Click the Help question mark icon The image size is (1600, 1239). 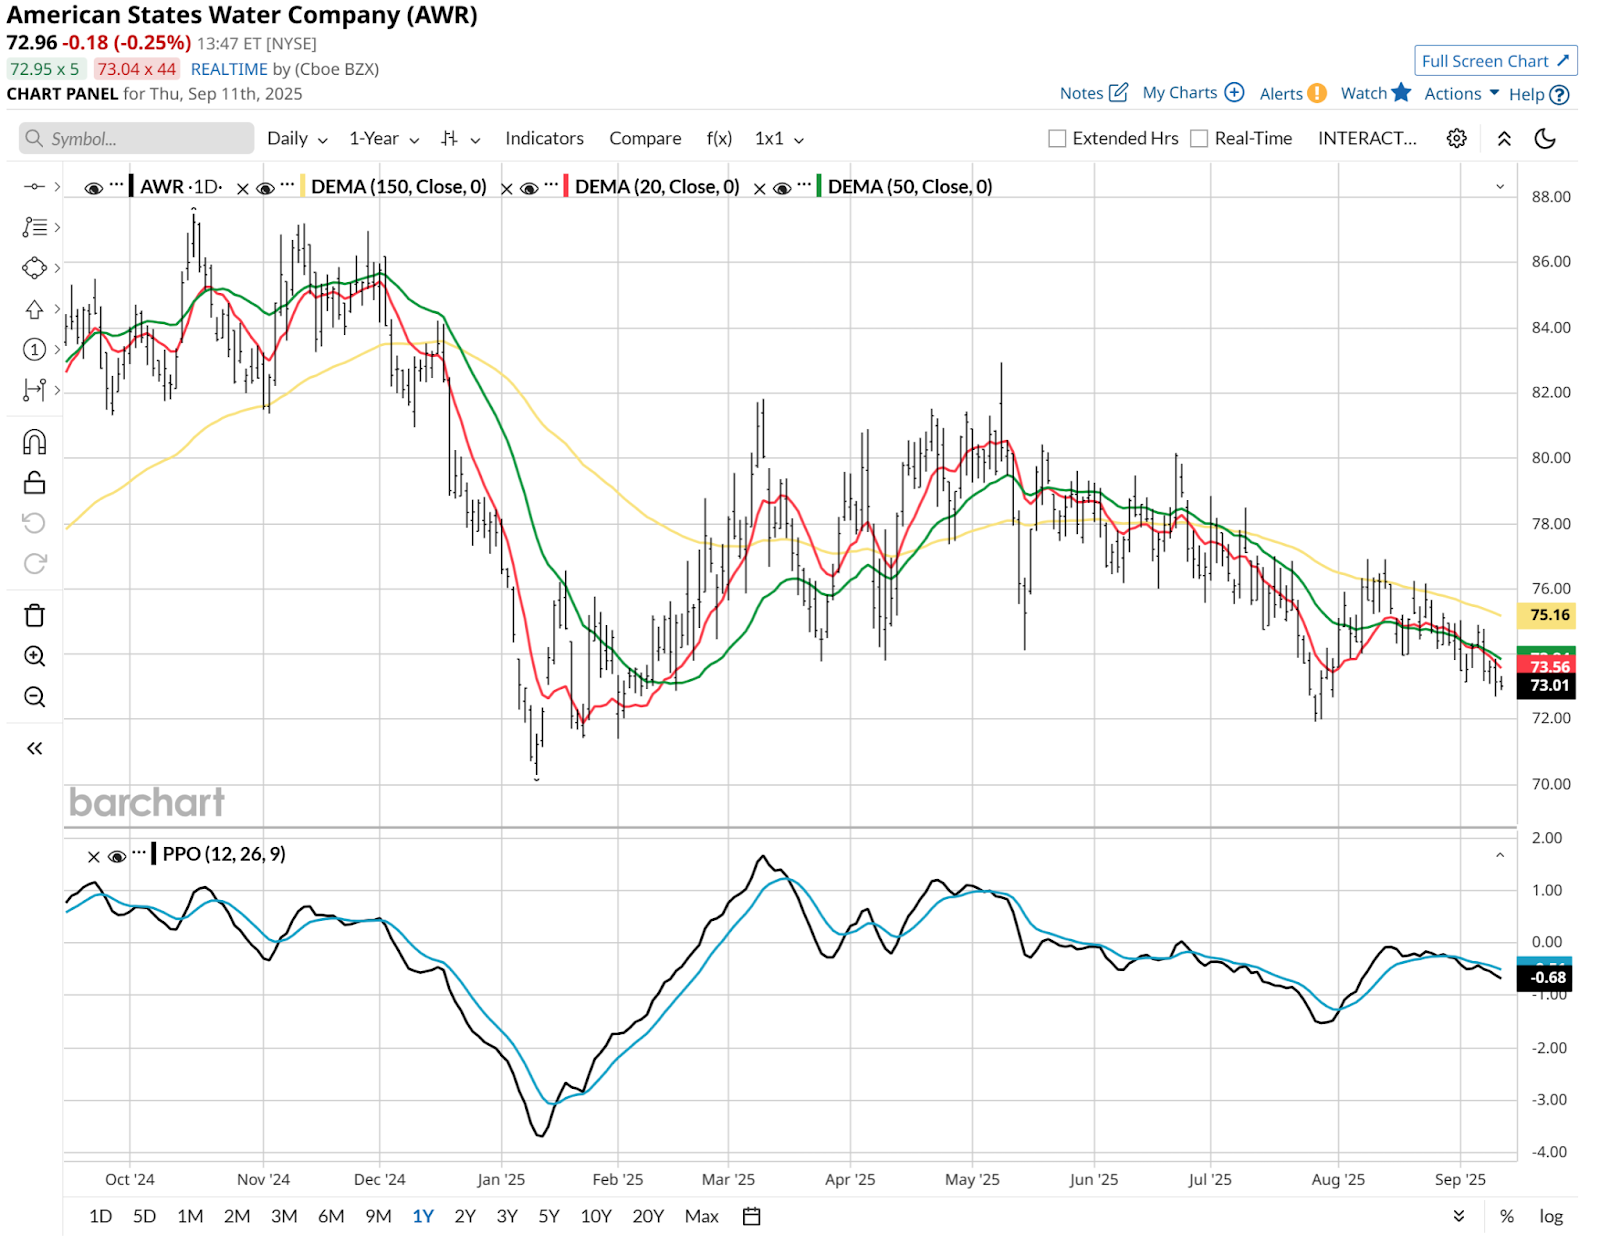click(x=1559, y=94)
